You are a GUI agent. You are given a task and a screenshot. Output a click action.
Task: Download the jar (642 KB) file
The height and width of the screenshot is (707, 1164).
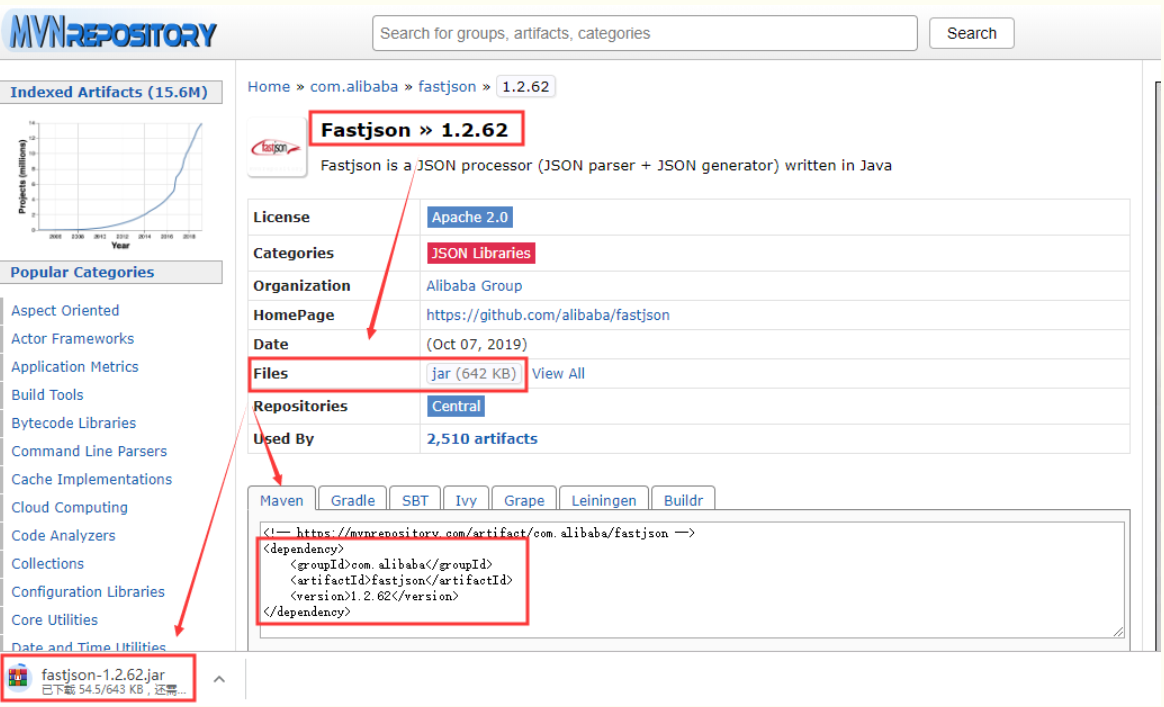[x=474, y=374]
